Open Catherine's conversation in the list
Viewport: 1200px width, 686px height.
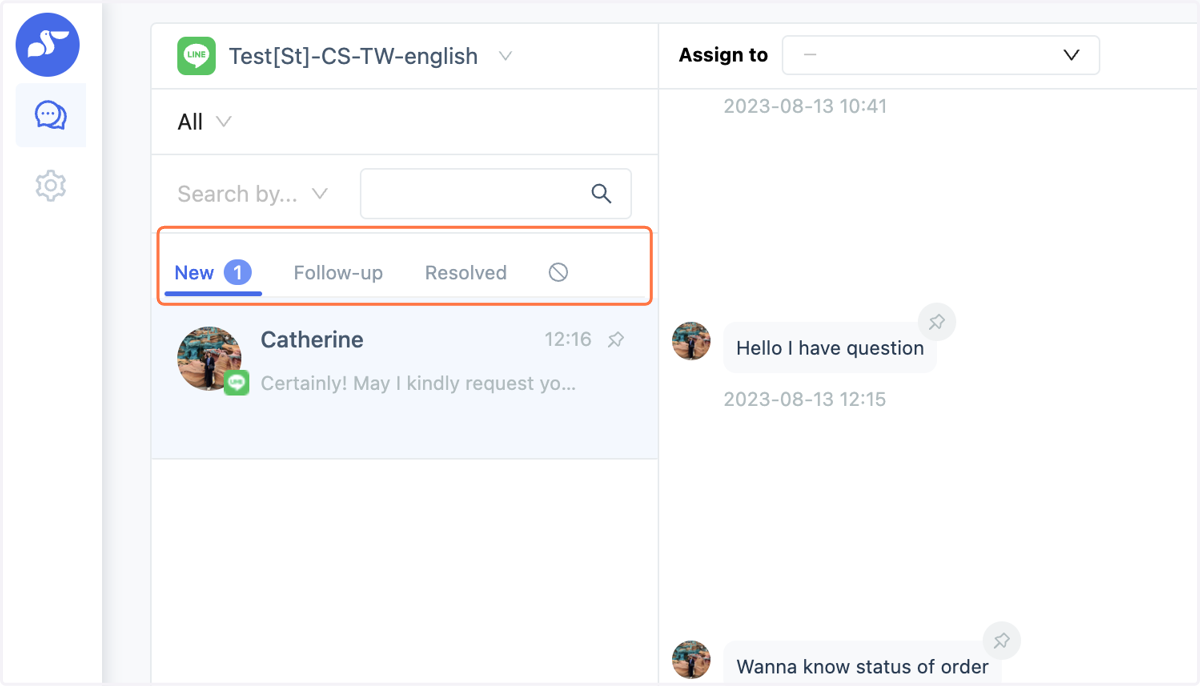405,382
